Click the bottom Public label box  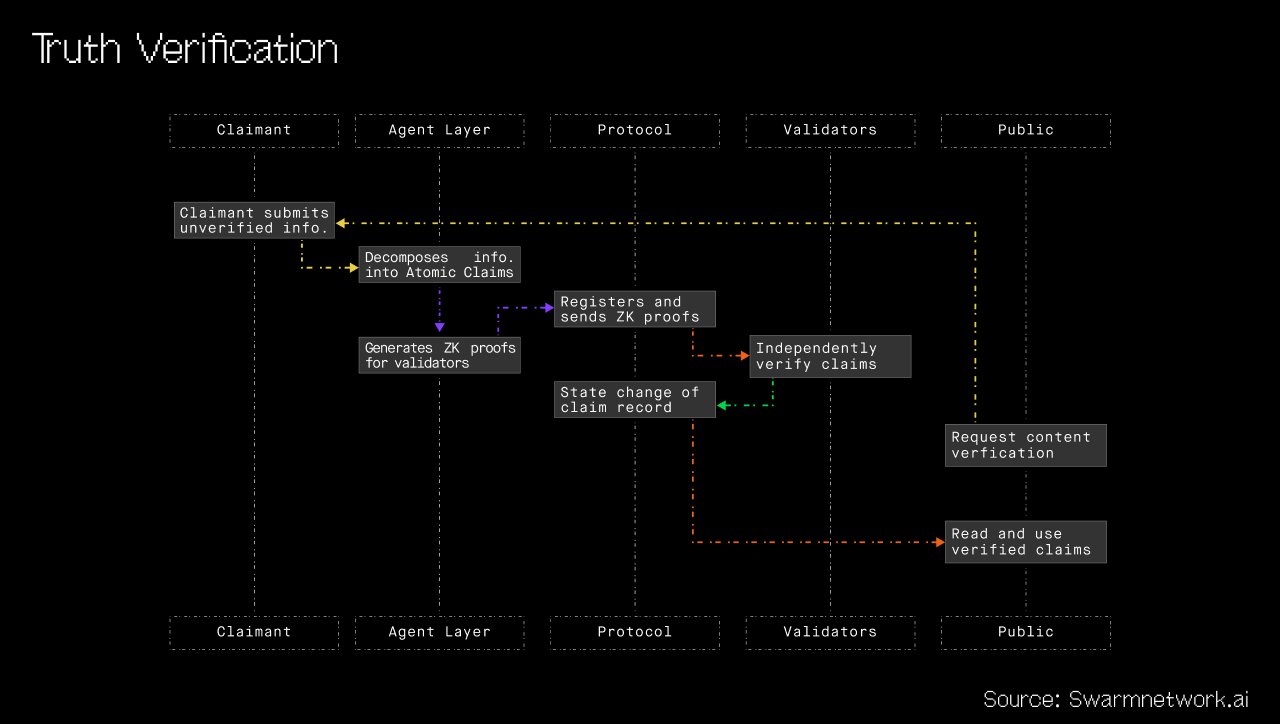tap(1025, 632)
